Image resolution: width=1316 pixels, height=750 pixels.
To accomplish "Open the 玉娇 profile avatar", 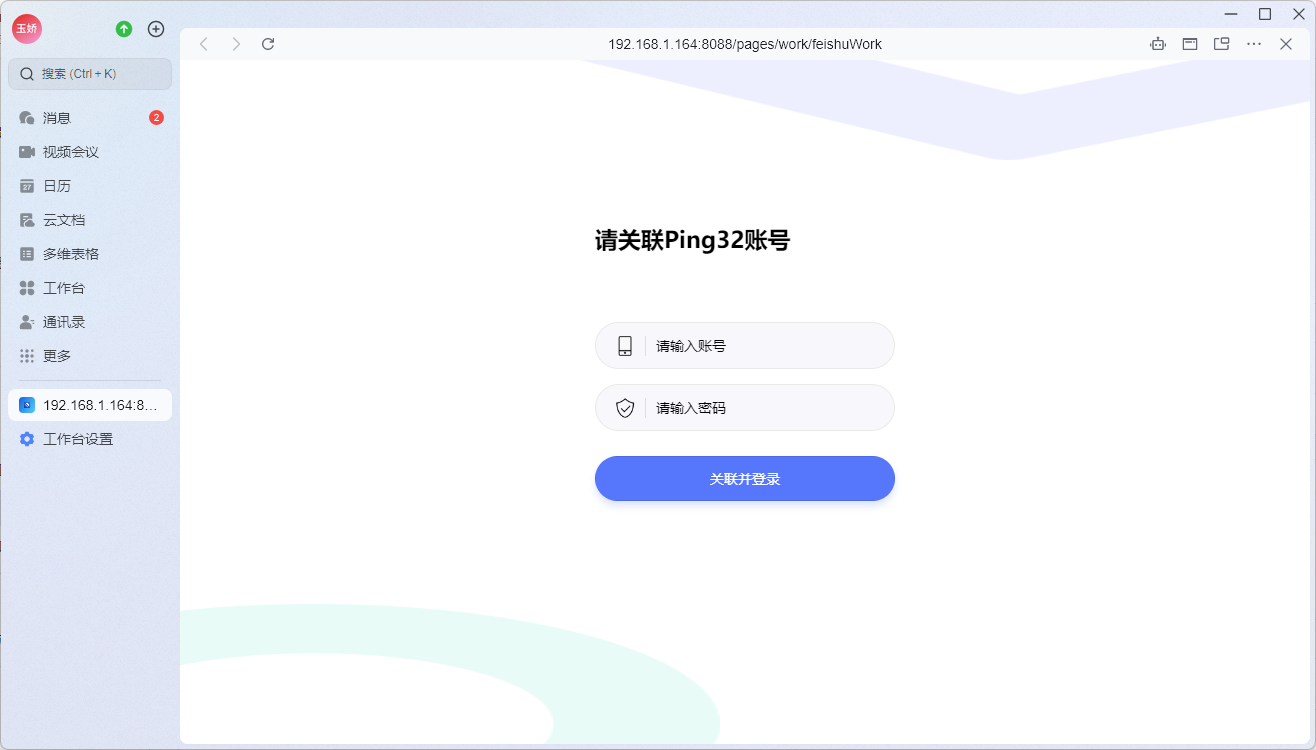I will [x=27, y=29].
